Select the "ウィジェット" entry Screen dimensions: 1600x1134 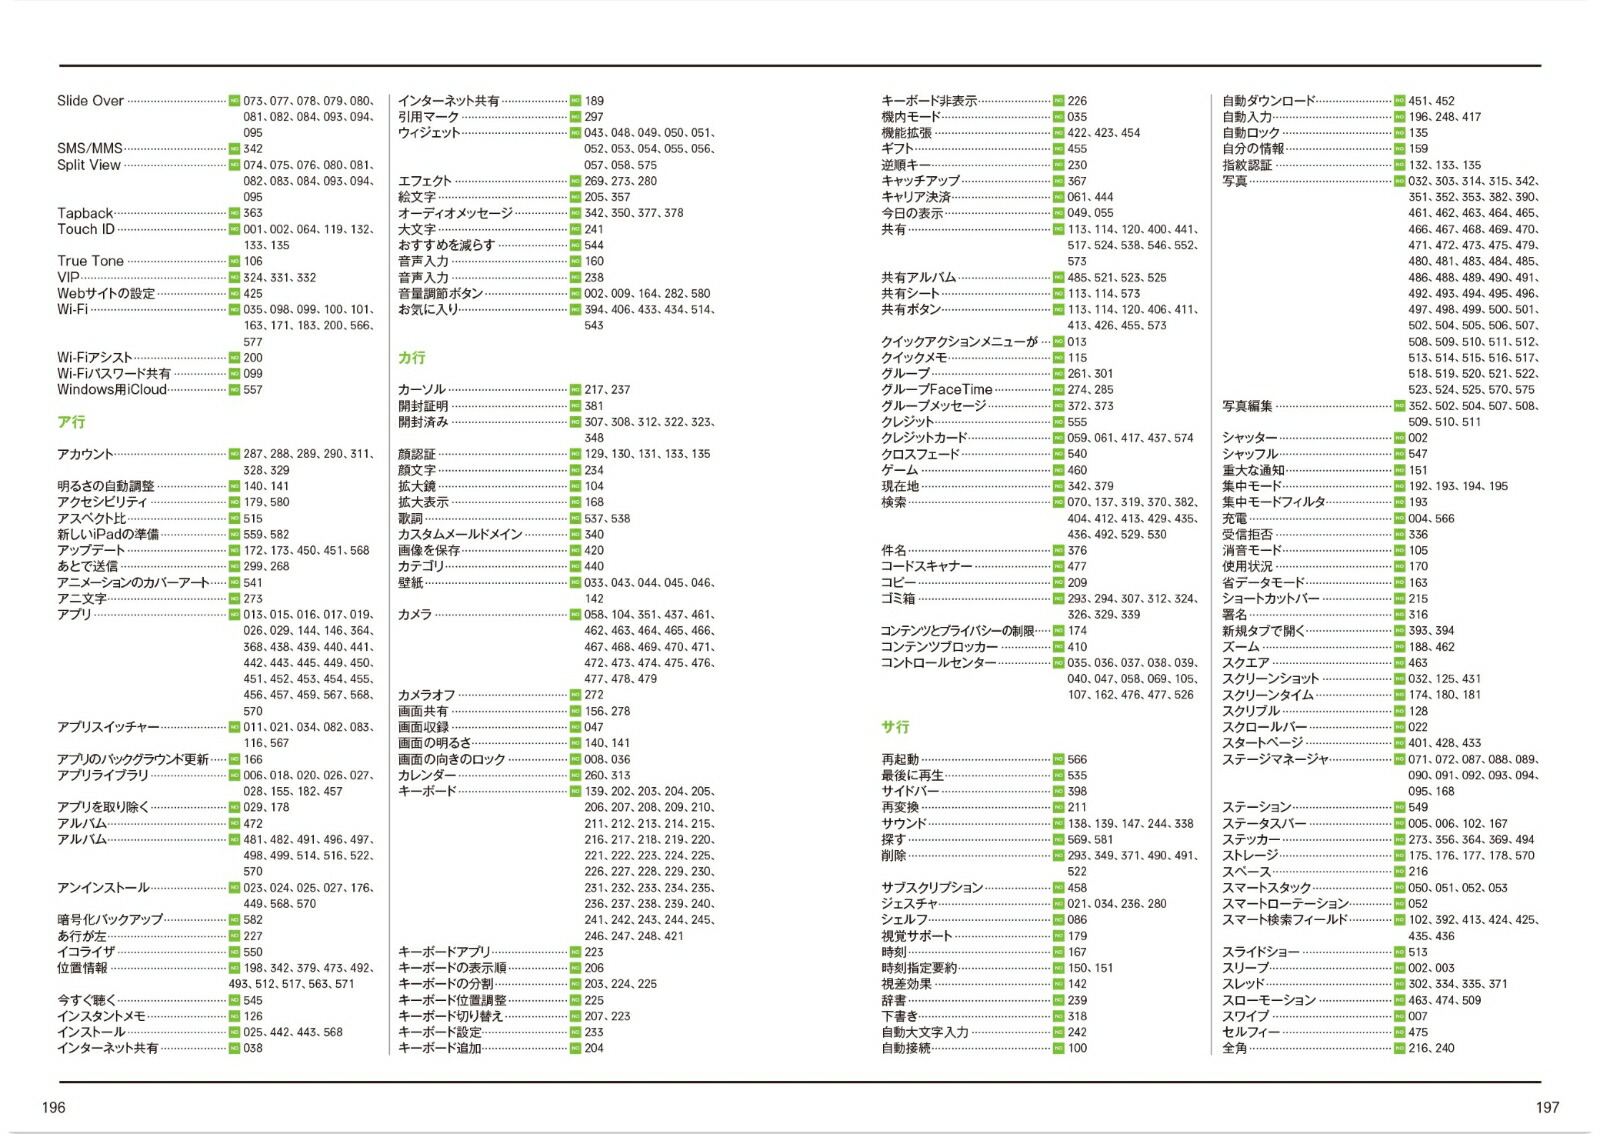[x=429, y=133]
